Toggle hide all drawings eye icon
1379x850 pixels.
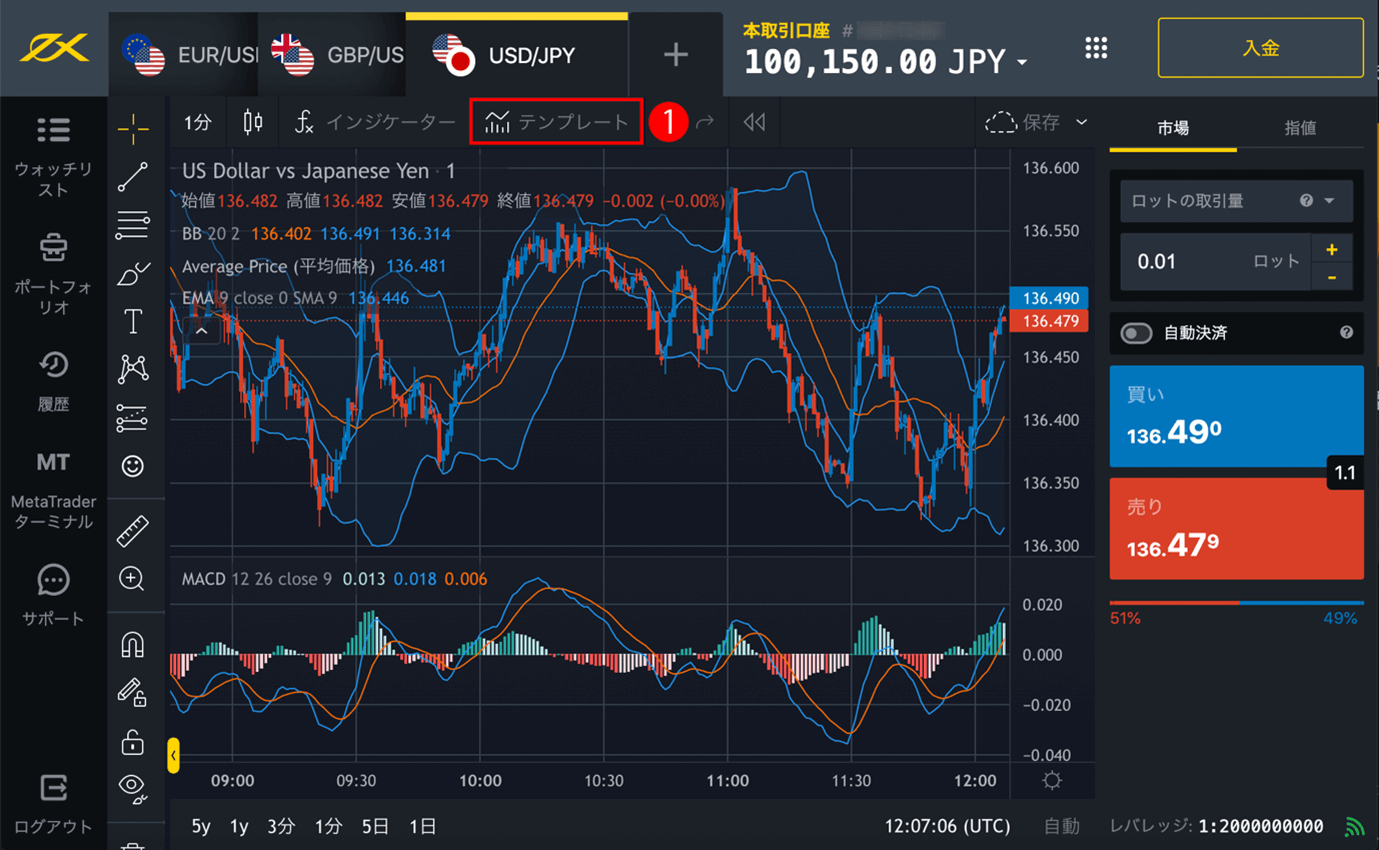(132, 789)
